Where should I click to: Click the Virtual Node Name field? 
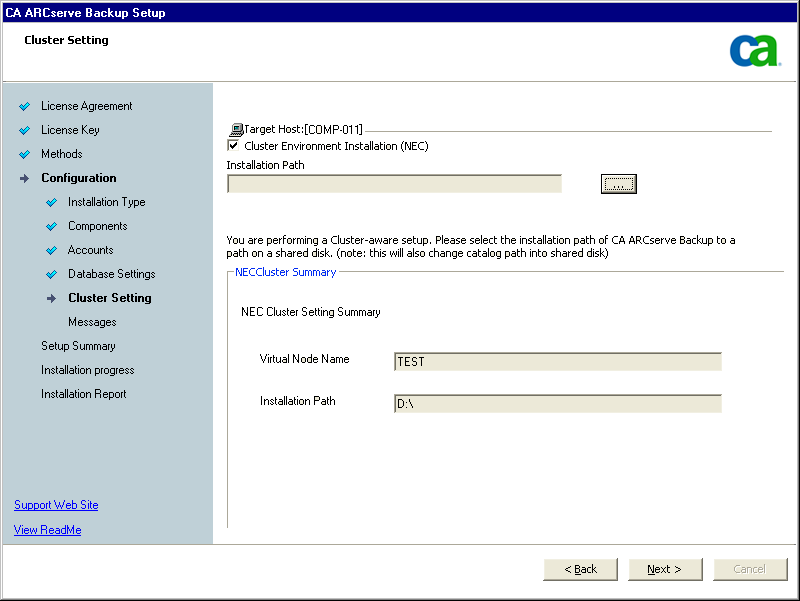(x=557, y=362)
